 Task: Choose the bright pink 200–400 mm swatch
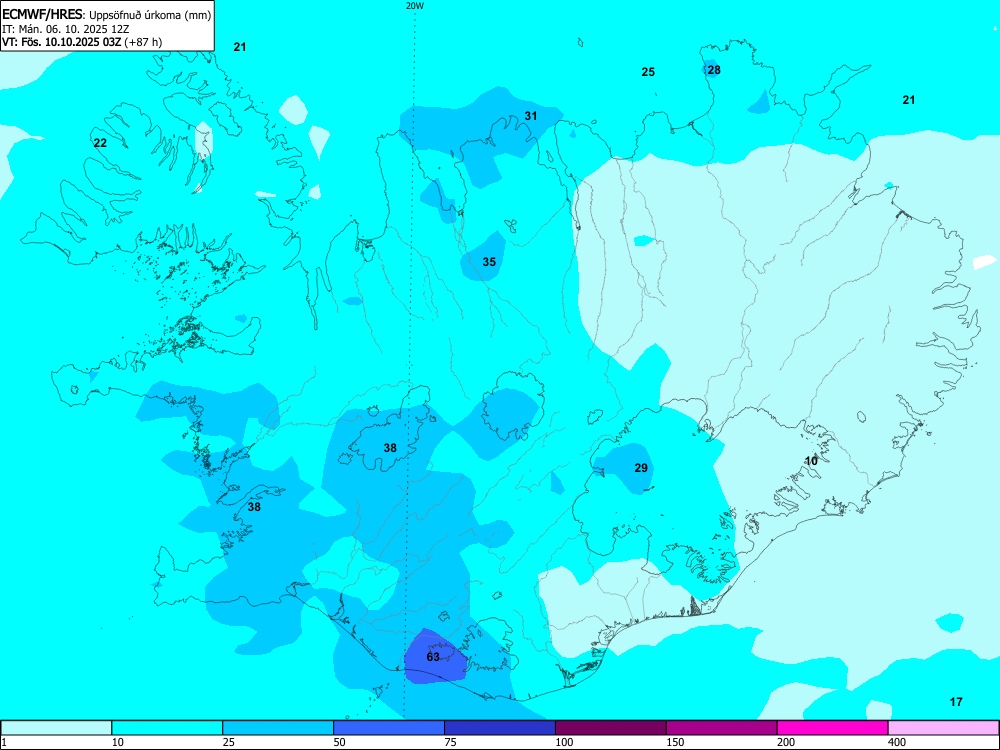click(x=833, y=728)
